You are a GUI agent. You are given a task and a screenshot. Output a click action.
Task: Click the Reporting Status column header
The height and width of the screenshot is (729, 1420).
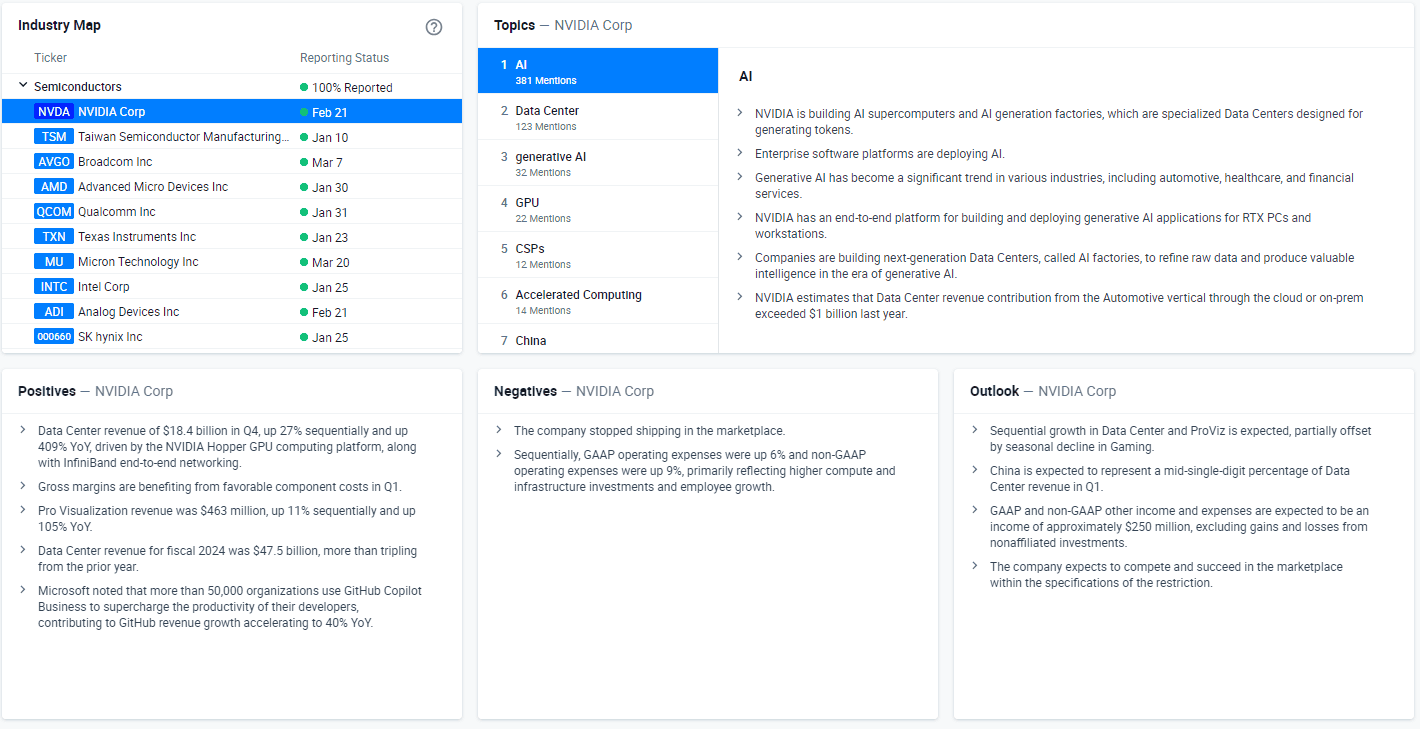pyautogui.click(x=345, y=58)
